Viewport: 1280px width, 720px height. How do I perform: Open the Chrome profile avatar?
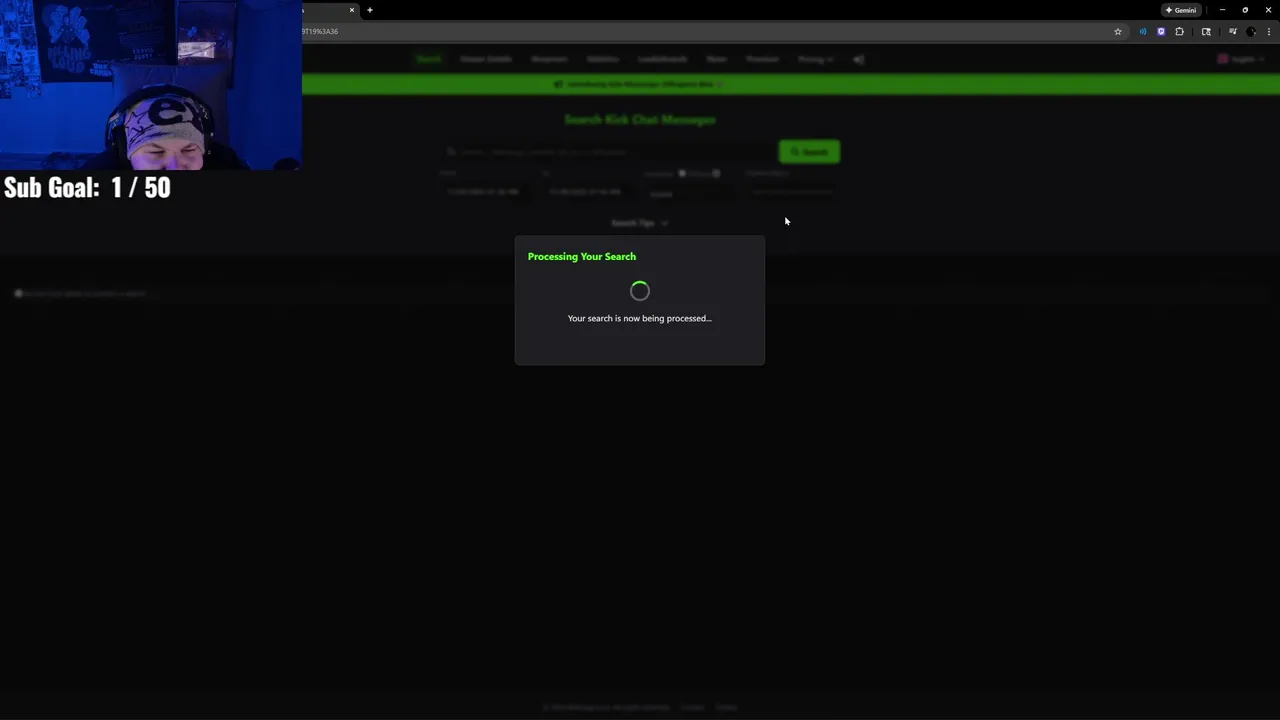point(1251,32)
